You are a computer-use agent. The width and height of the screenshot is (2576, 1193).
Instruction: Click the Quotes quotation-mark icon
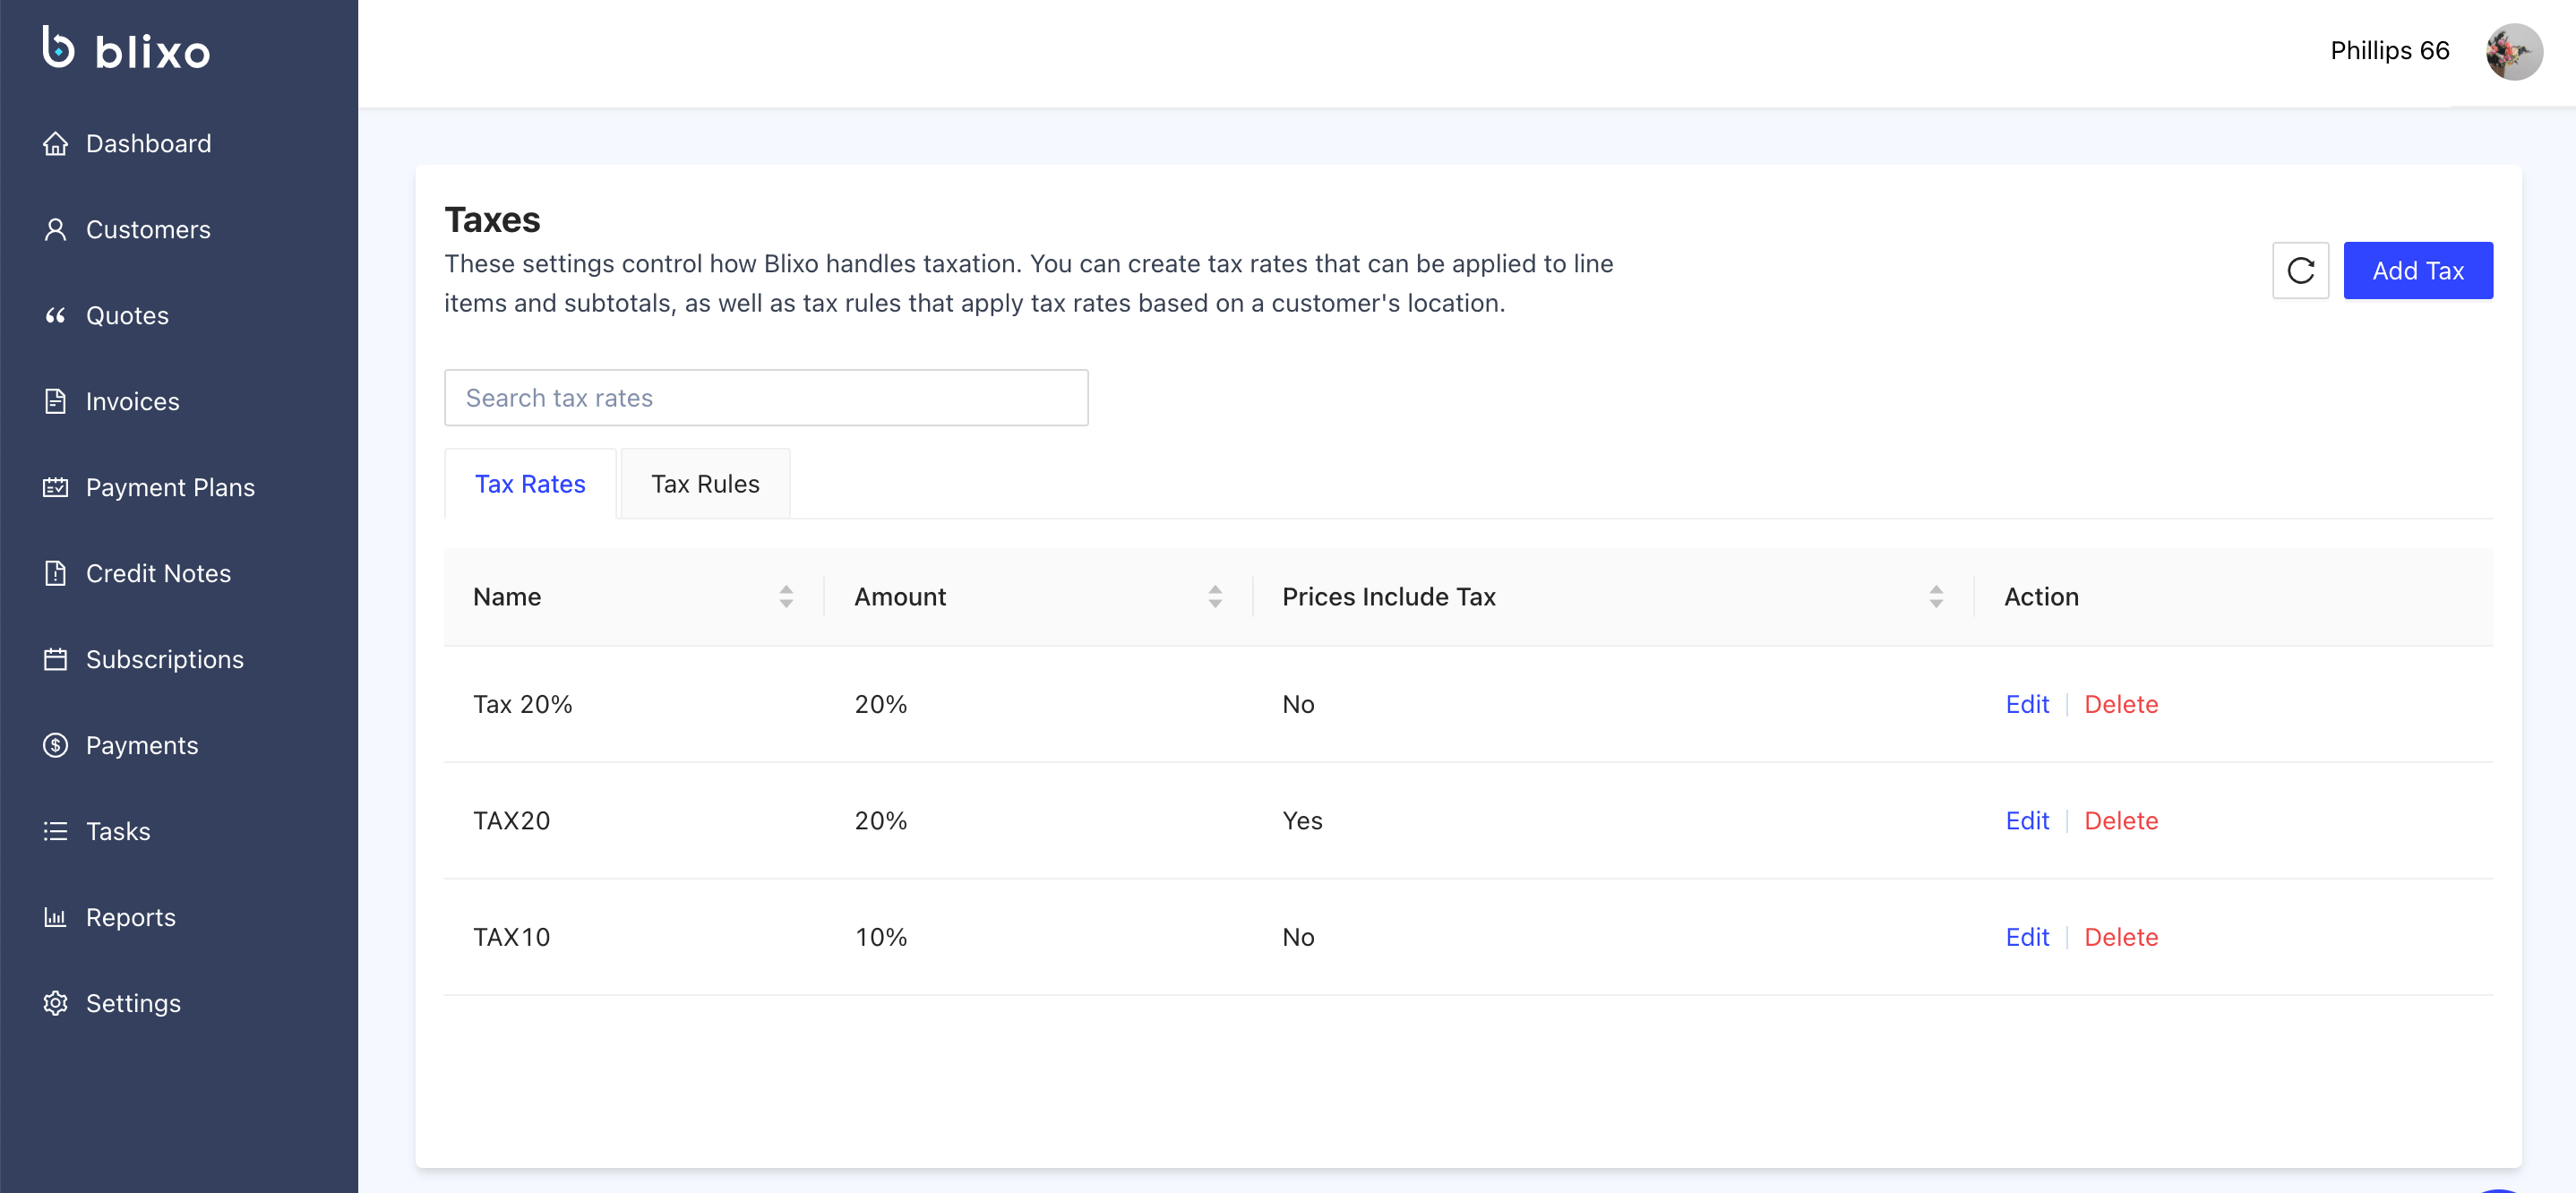55,316
